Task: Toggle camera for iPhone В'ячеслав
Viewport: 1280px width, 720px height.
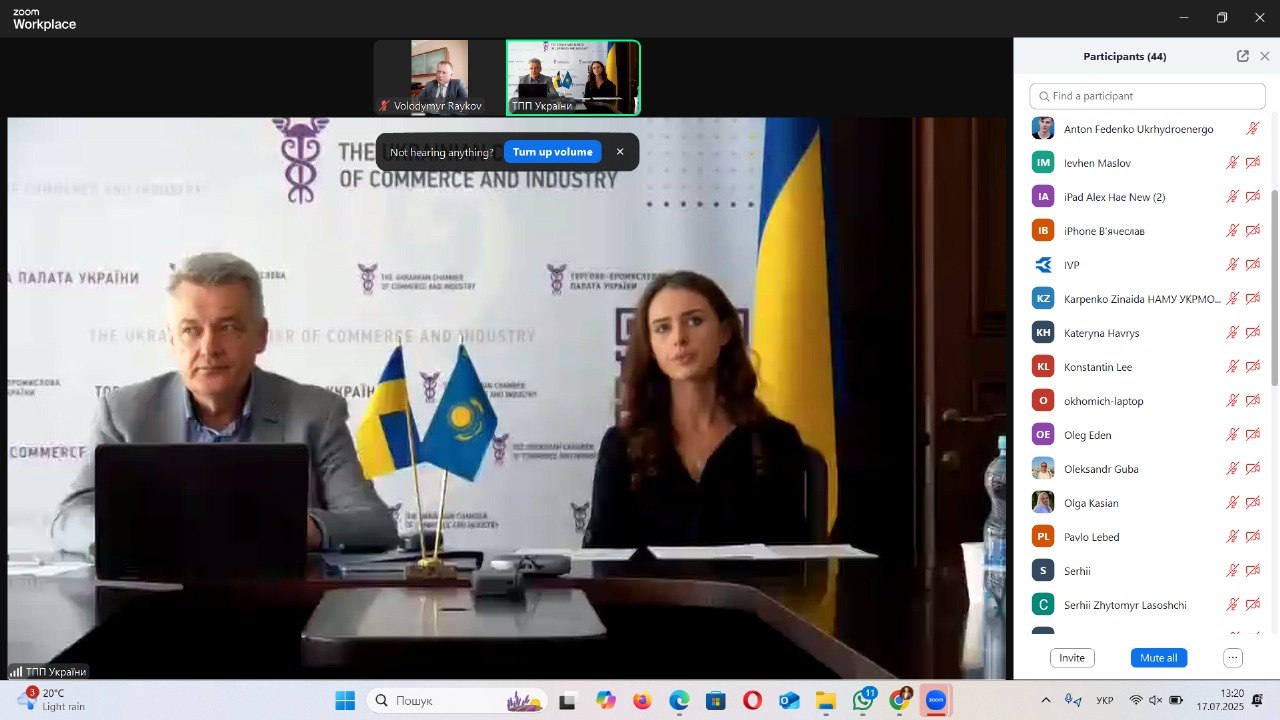Action: coord(1253,231)
